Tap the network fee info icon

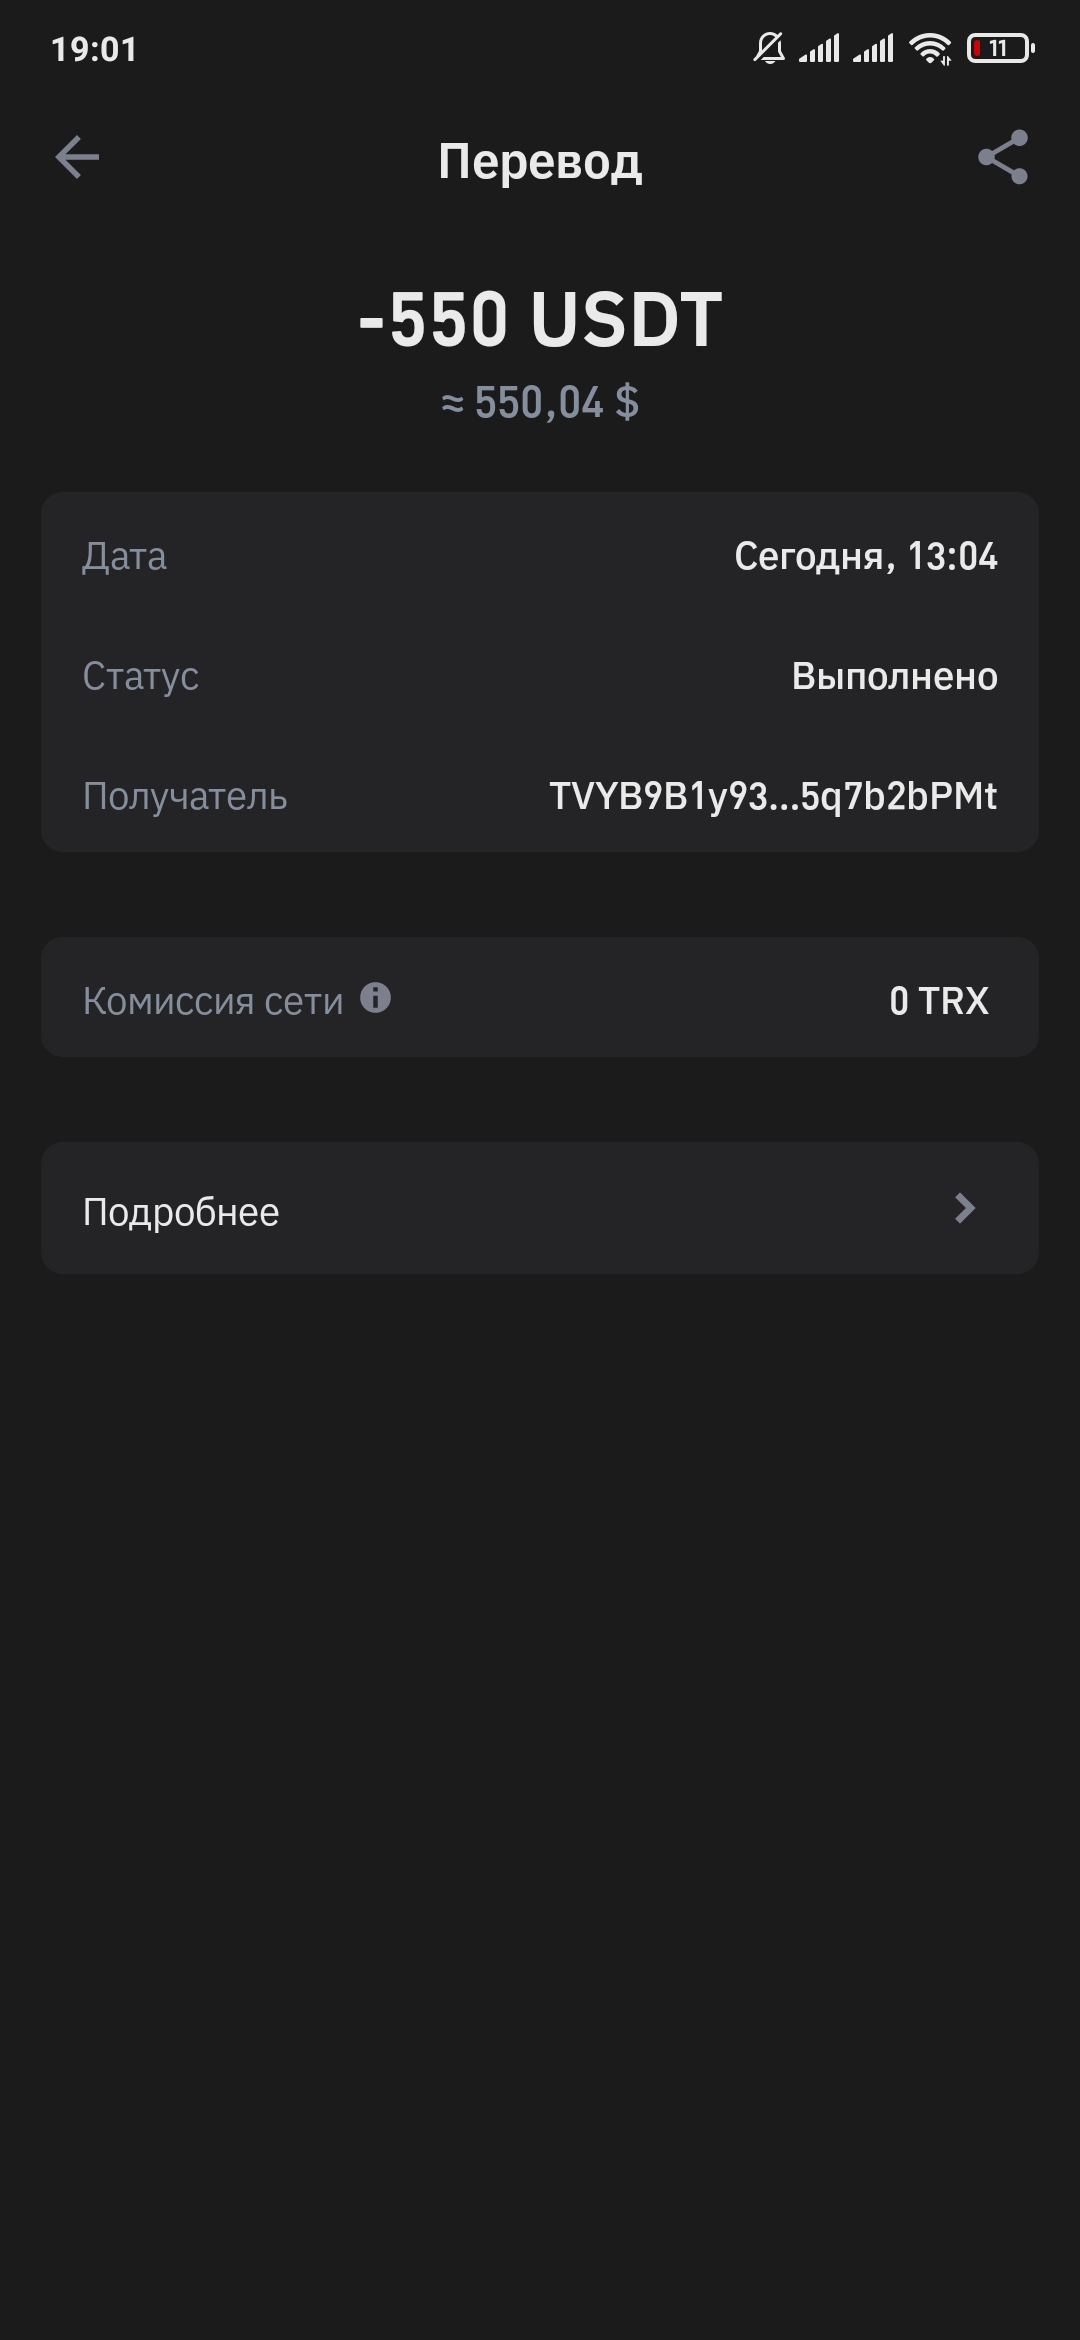(376, 998)
